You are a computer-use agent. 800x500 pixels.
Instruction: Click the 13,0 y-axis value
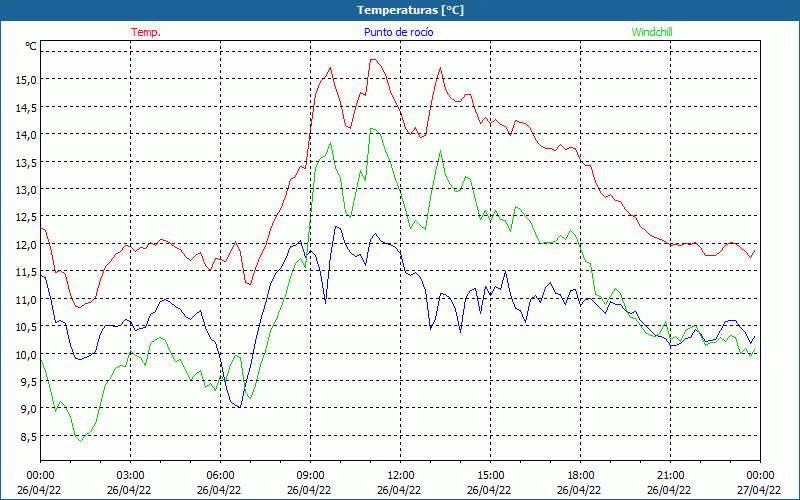tap(27, 189)
